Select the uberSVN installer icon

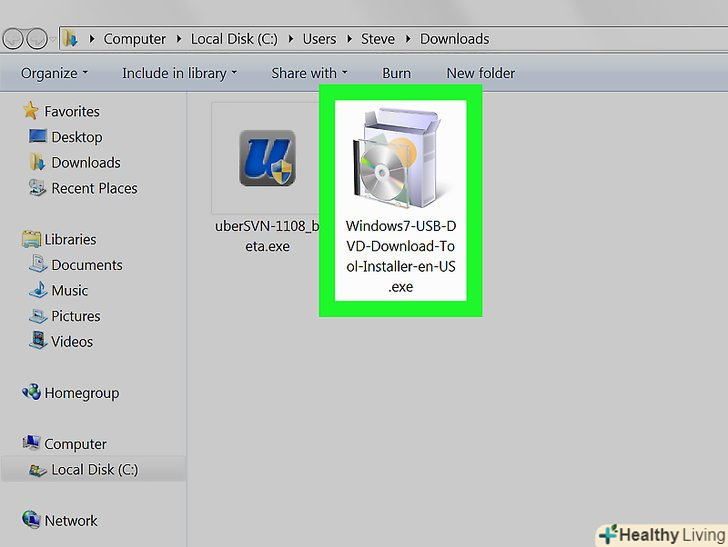click(267, 158)
